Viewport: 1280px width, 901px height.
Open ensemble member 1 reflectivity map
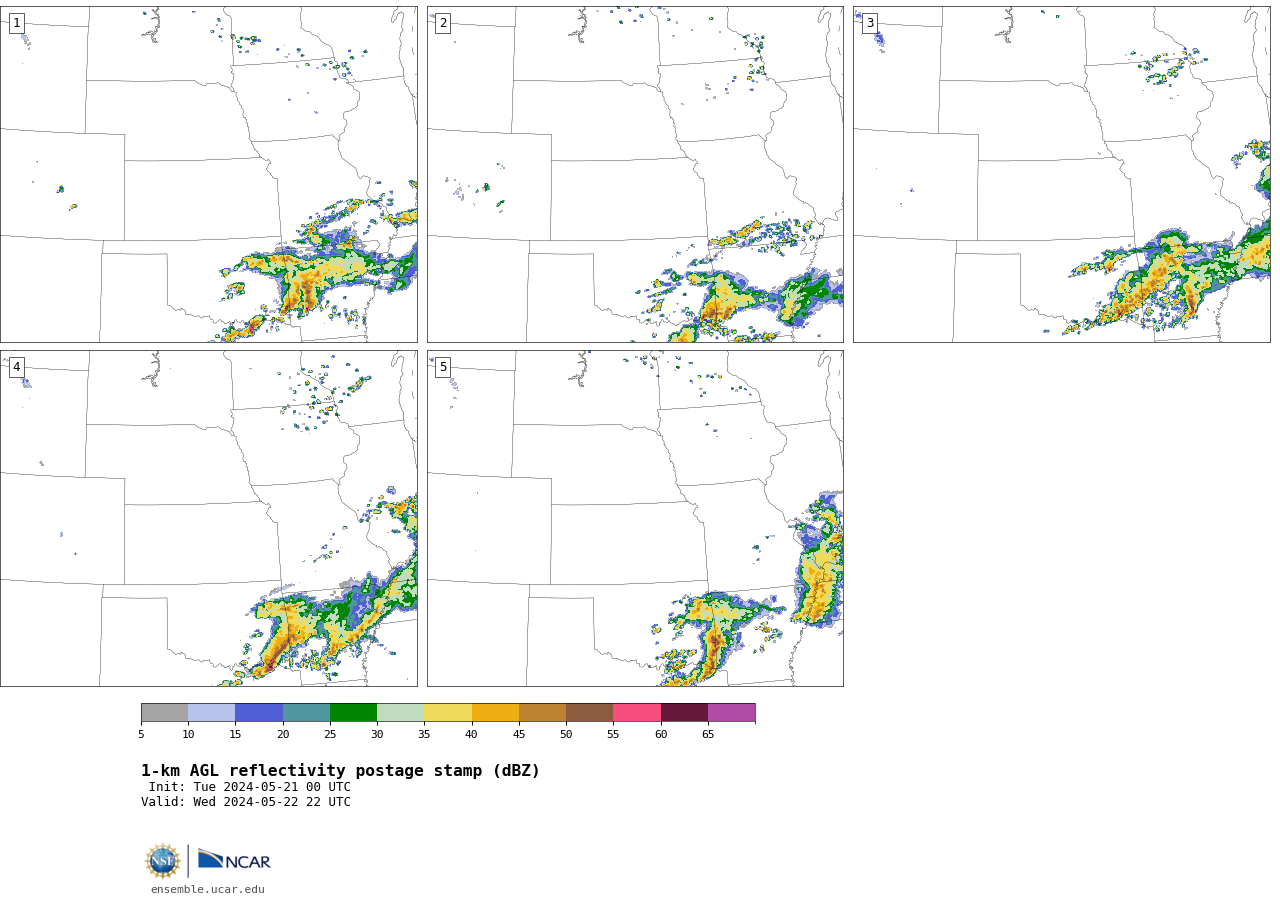pos(209,174)
